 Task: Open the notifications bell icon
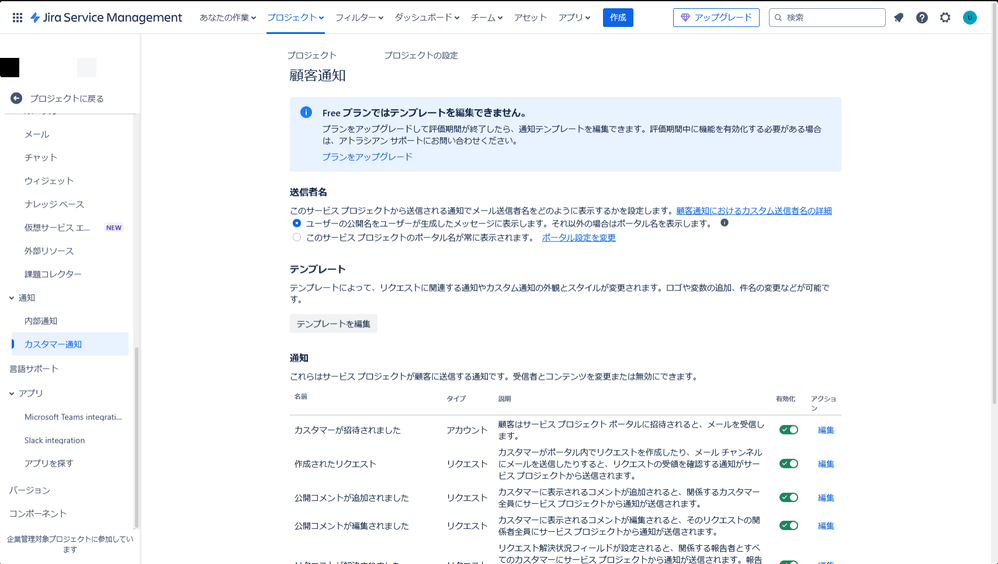899,18
